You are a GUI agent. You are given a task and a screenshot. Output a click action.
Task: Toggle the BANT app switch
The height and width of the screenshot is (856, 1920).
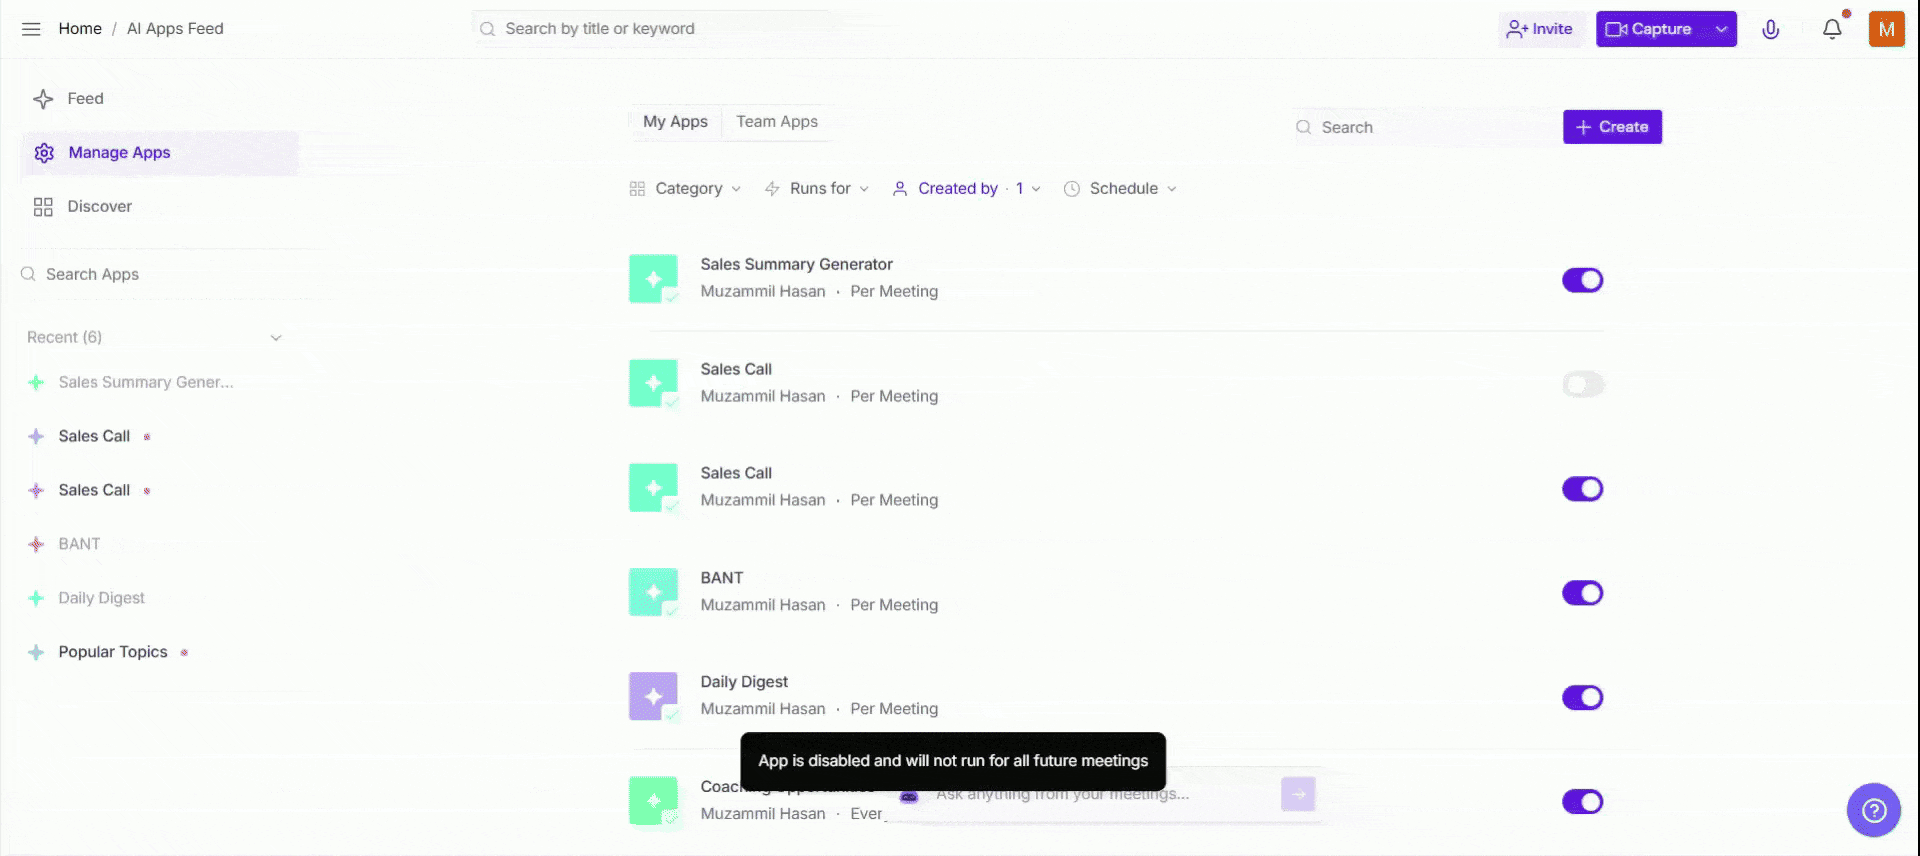1582,593
